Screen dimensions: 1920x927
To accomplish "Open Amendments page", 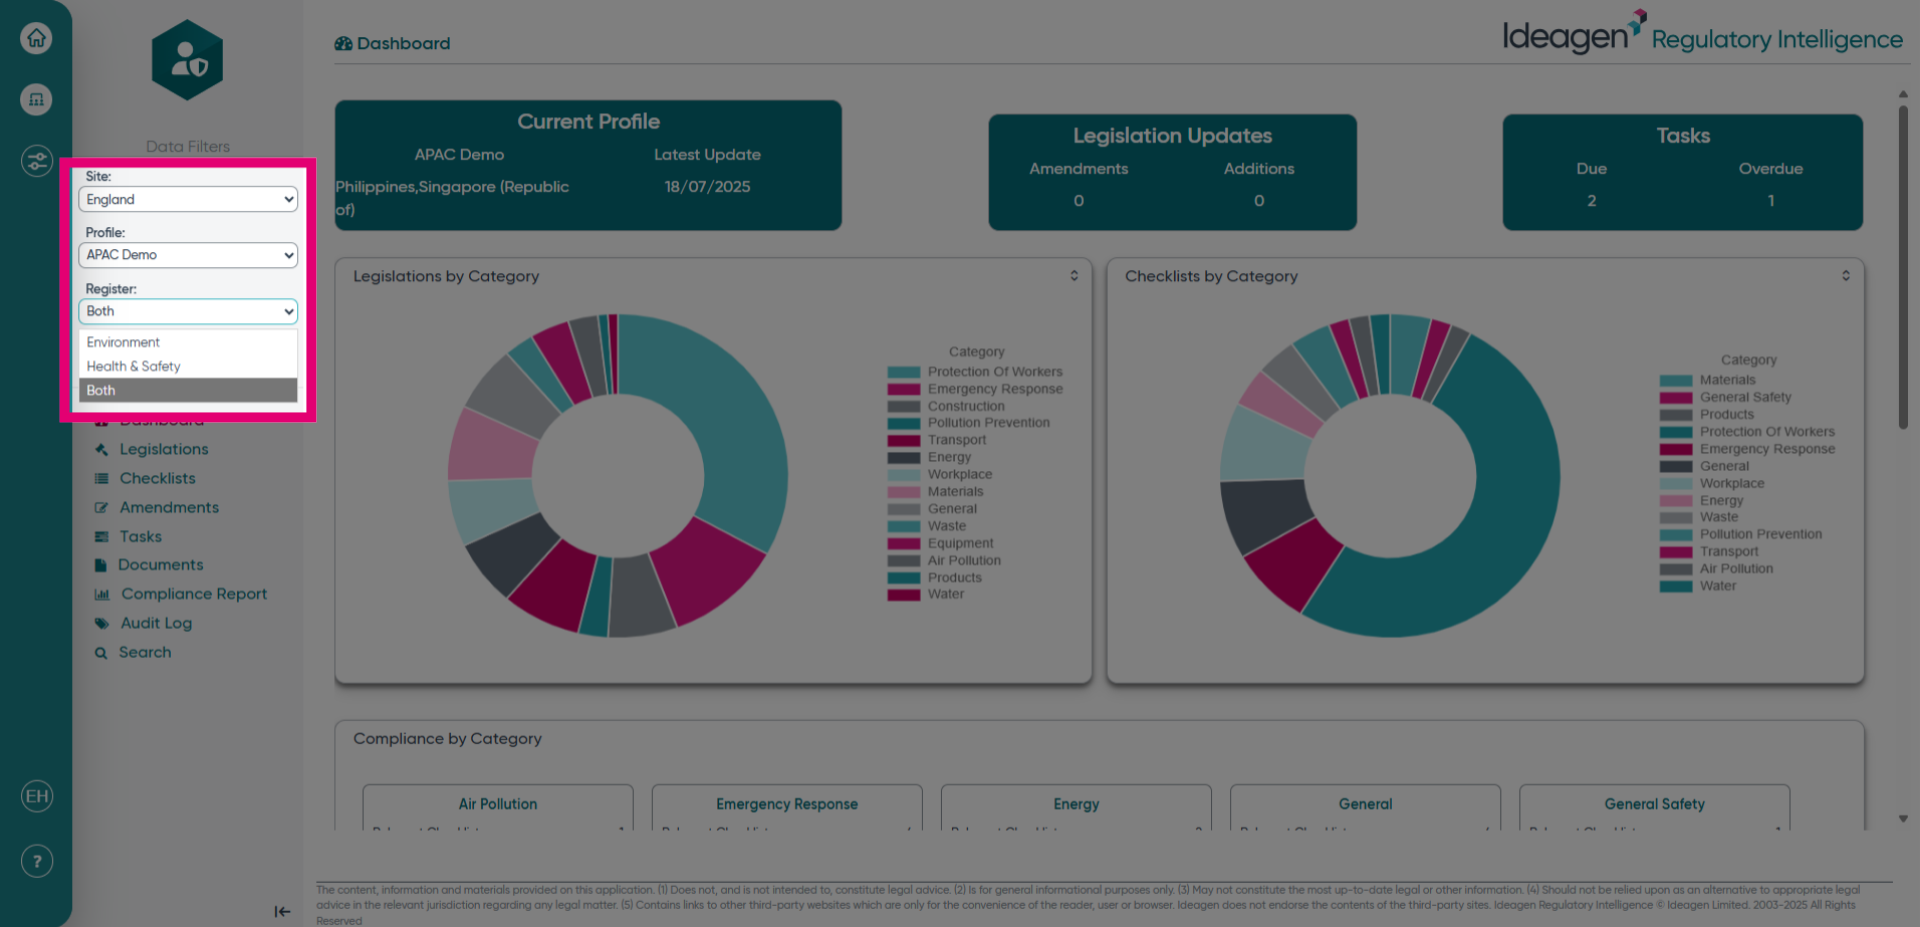I will pos(169,508).
